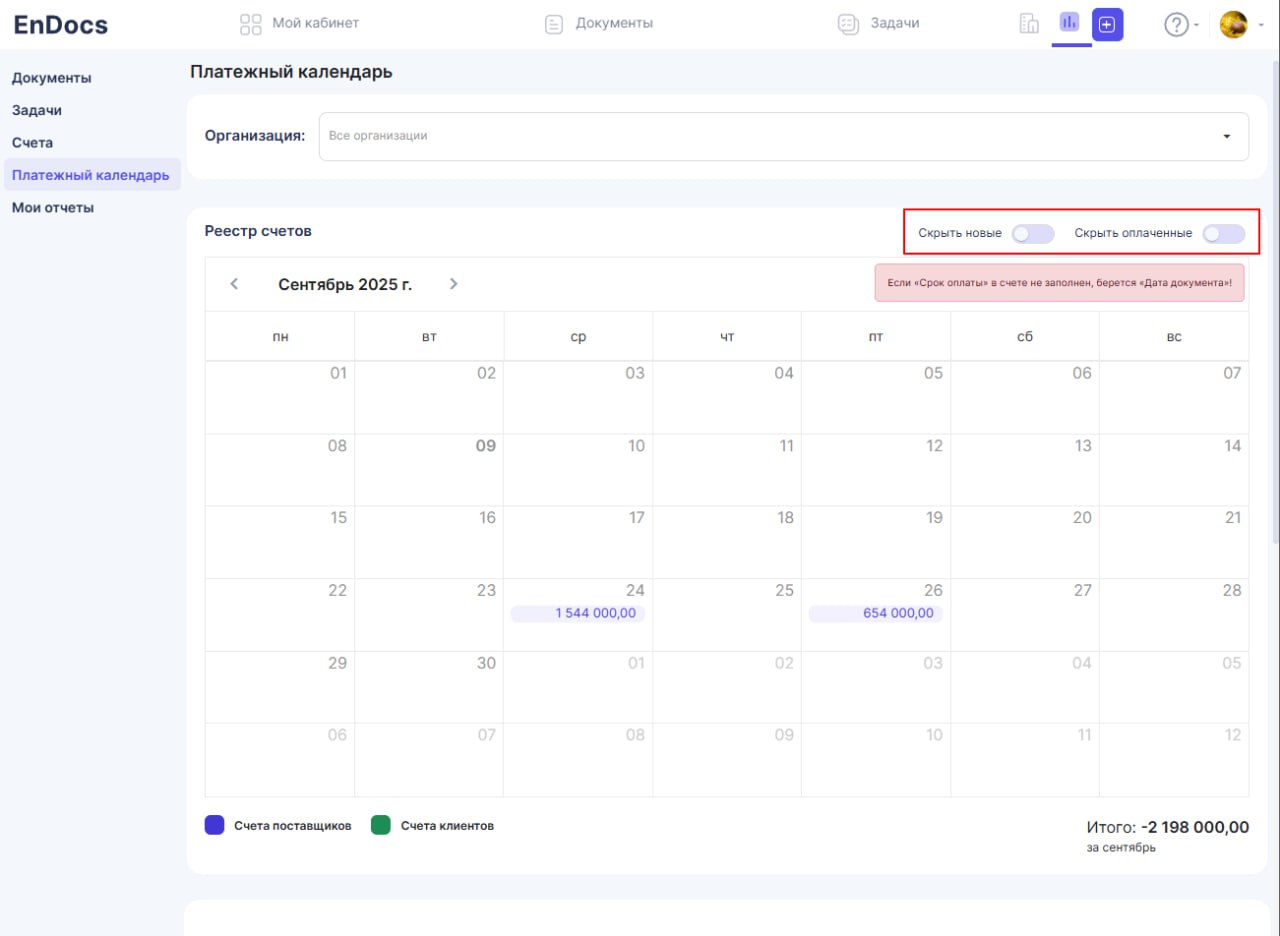The width and height of the screenshot is (1280, 936).
Task: Click the building organizations icon in header
Action: [1029, 24]
